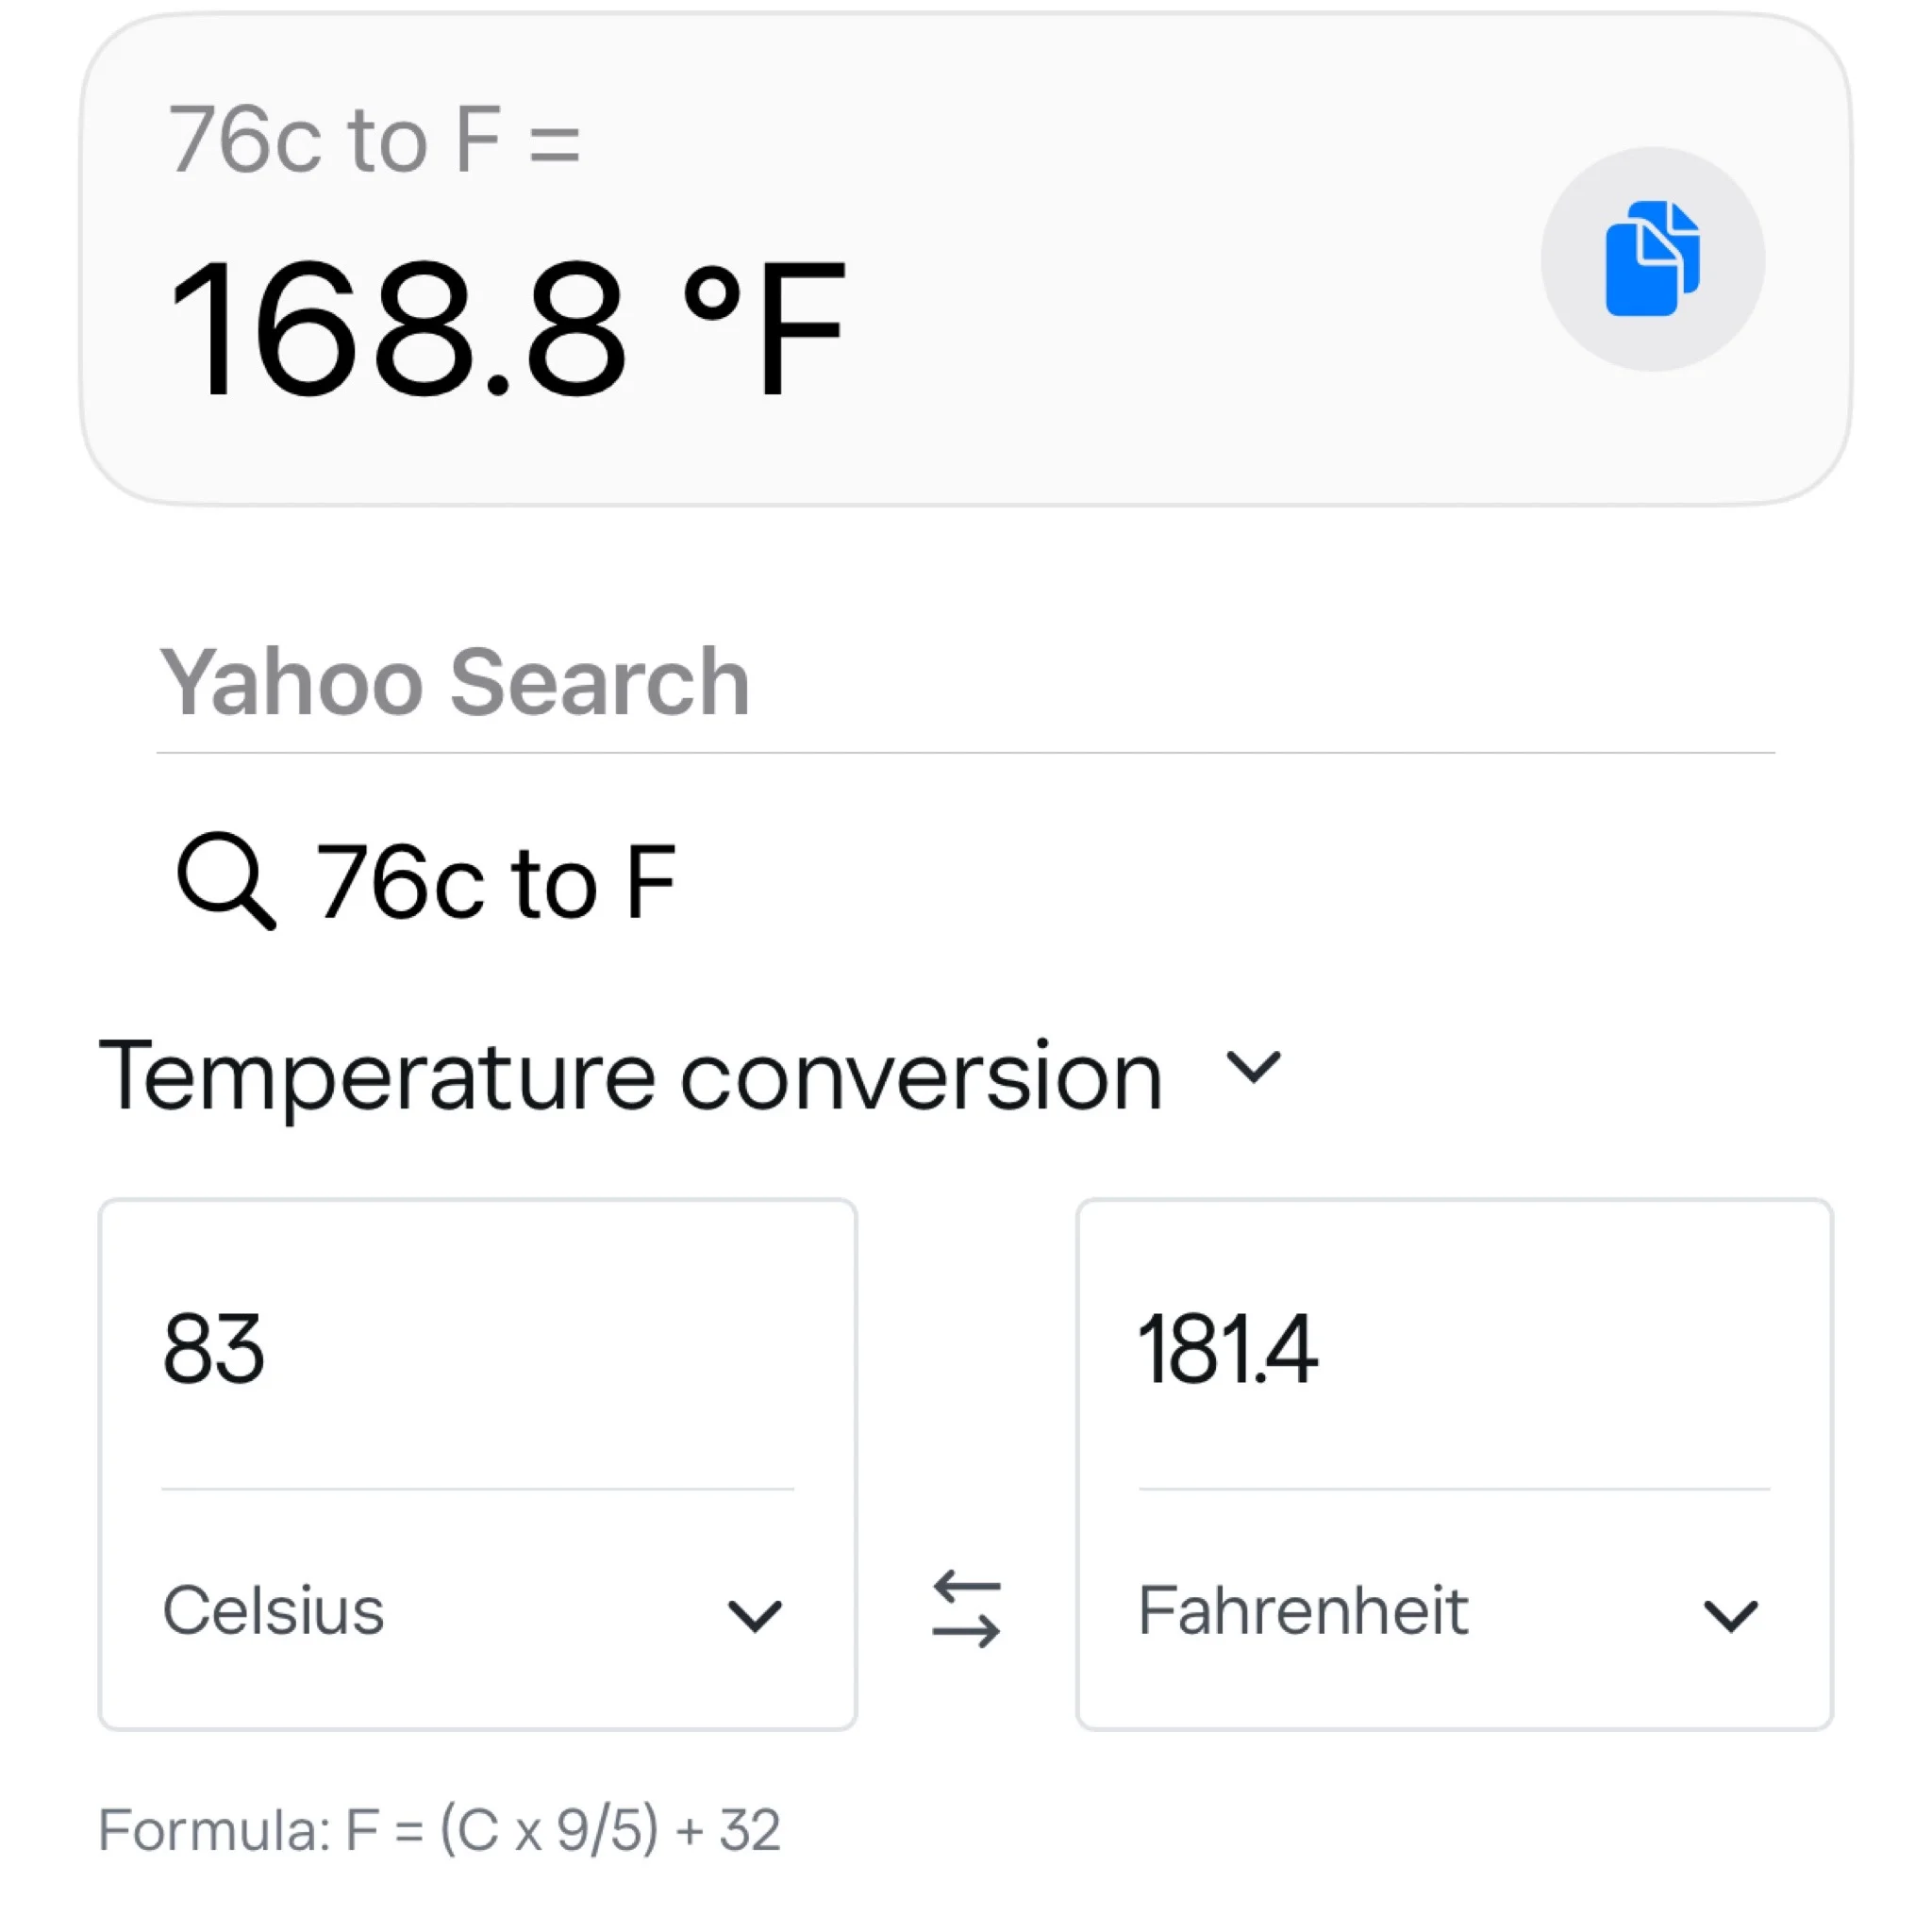Screen dimensions: 1932x1932
Task: Click the magnifier icon beside 76c to F
Action: 225,880
